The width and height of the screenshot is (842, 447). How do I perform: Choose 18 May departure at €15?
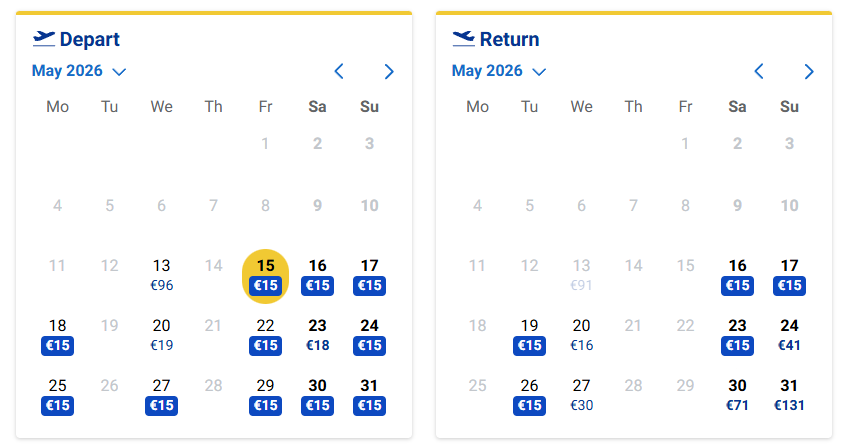click(x=57, y=336)
